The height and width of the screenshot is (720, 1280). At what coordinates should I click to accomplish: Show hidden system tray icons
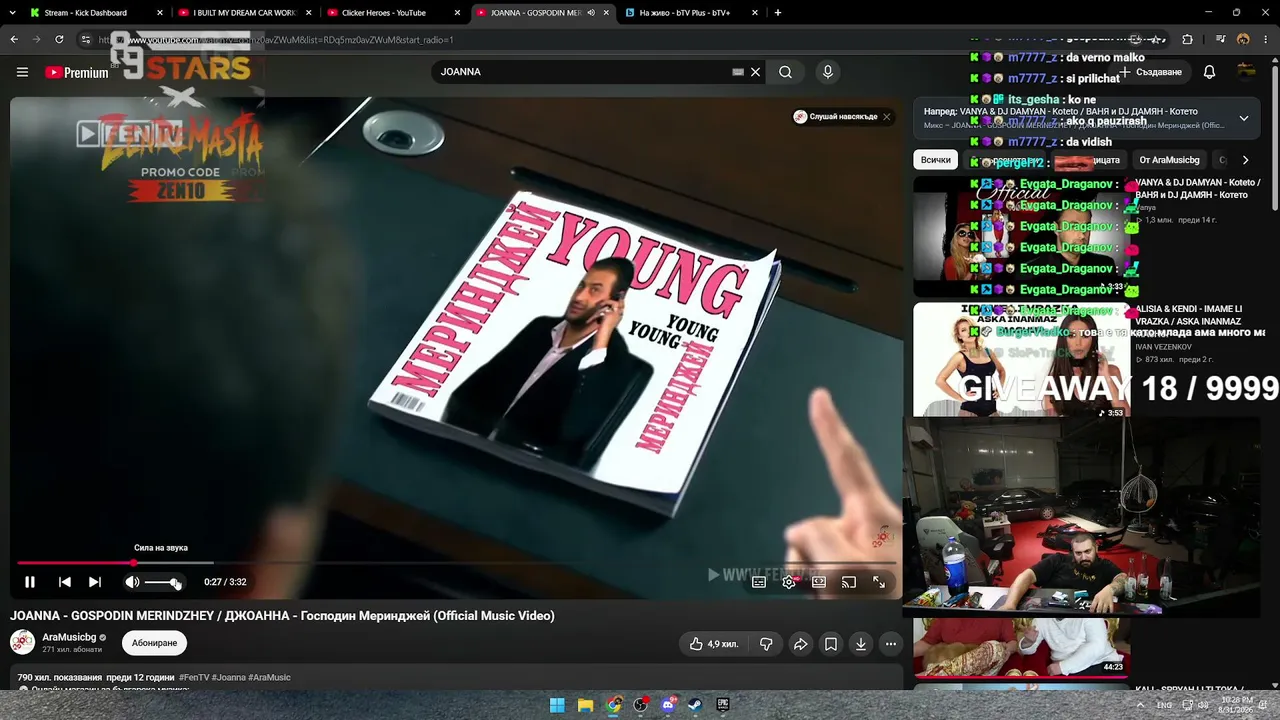tap(1141, 705)
